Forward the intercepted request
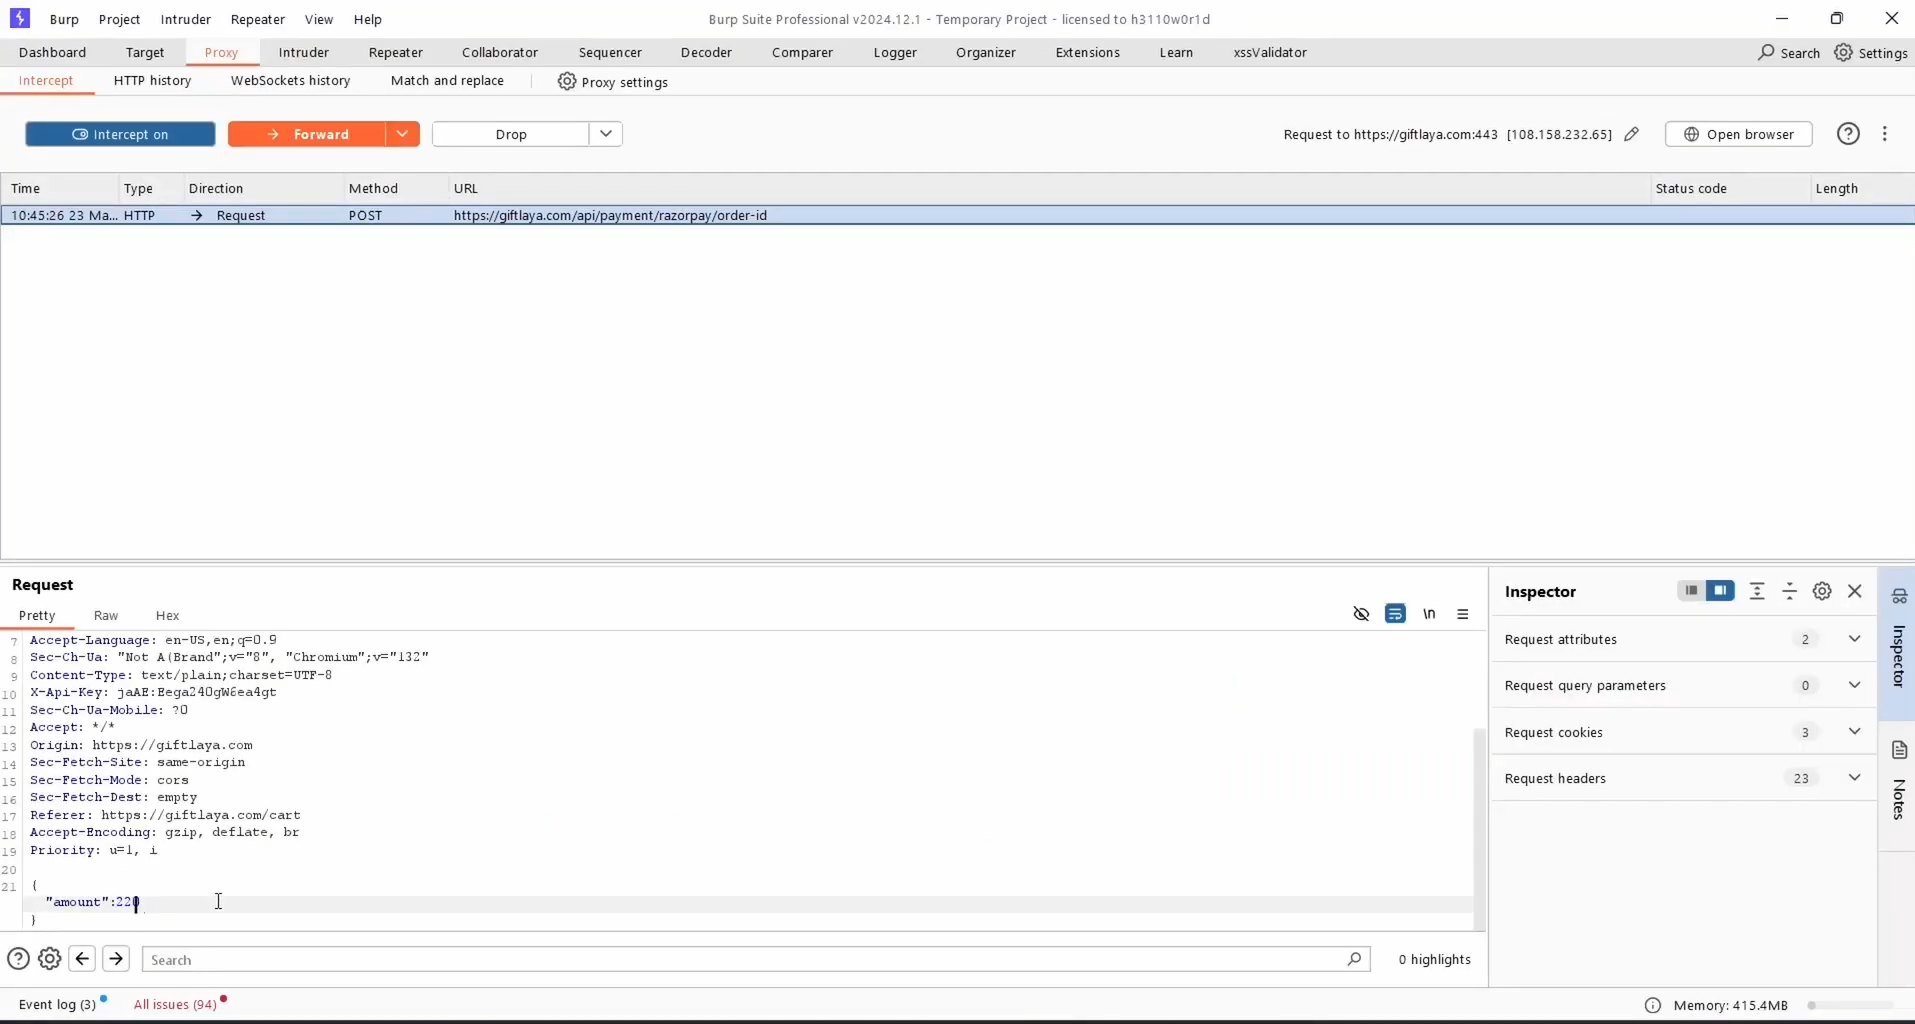 [307, 134]
